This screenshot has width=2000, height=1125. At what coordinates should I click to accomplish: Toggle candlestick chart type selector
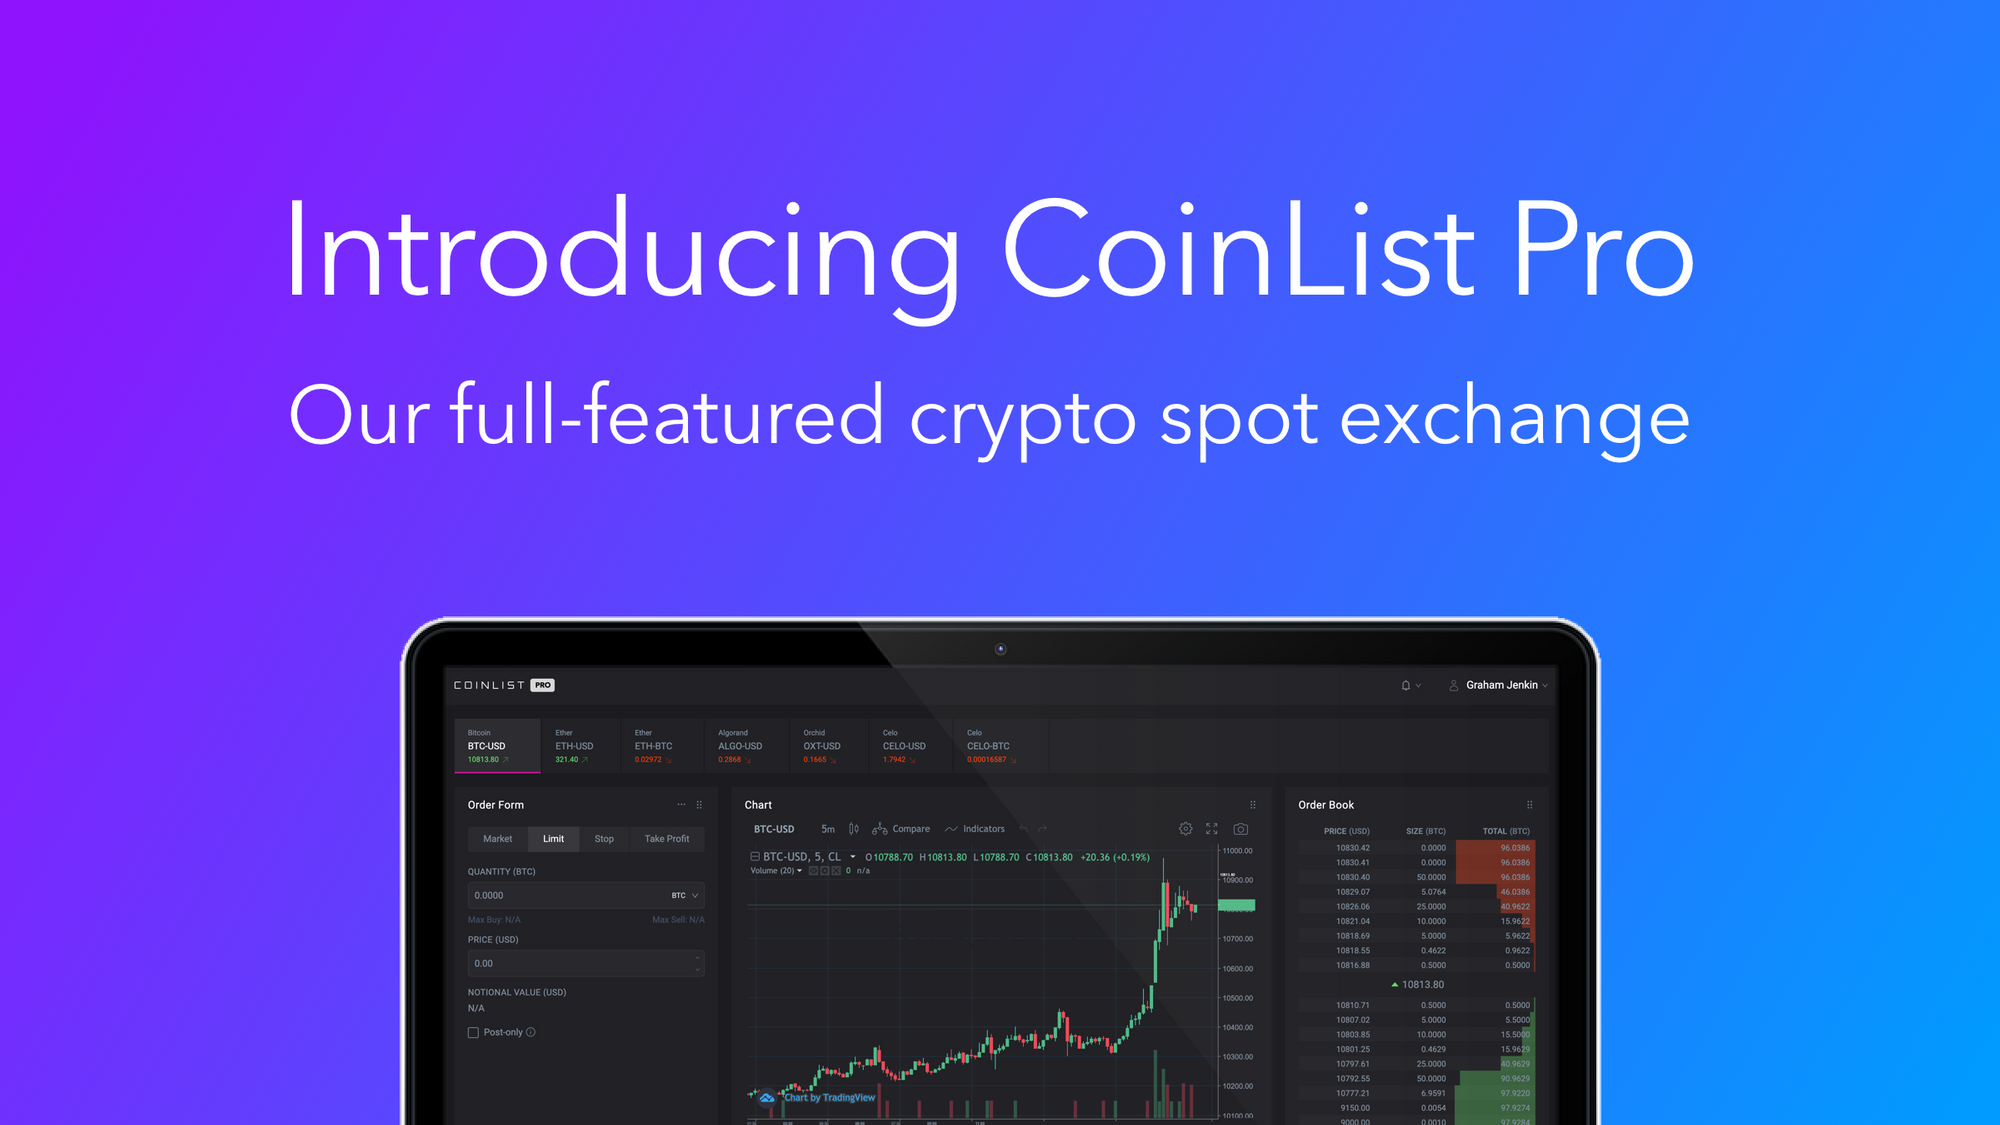tap(853, 828)
